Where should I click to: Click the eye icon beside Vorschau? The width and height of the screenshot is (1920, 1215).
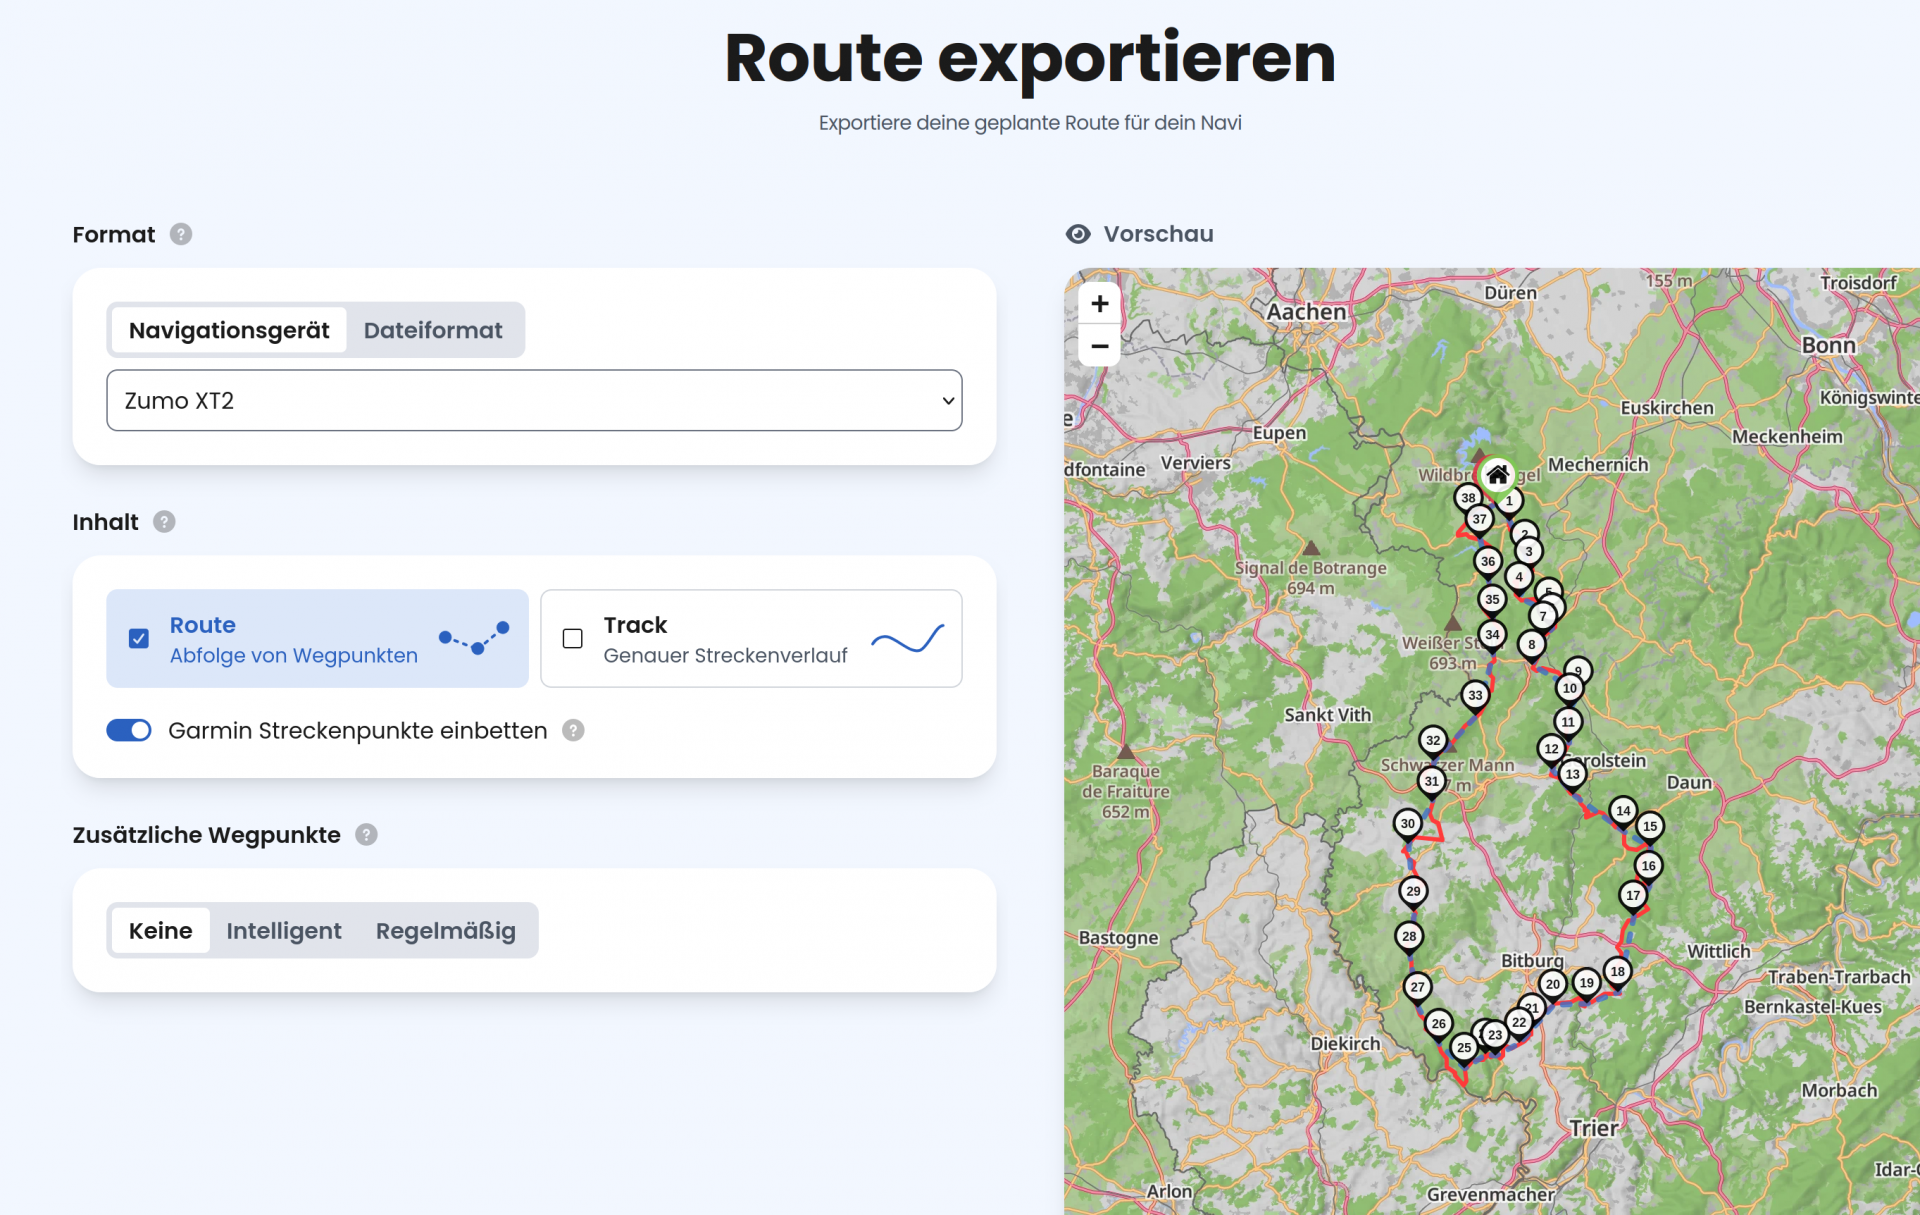[x=1078, y=234]
